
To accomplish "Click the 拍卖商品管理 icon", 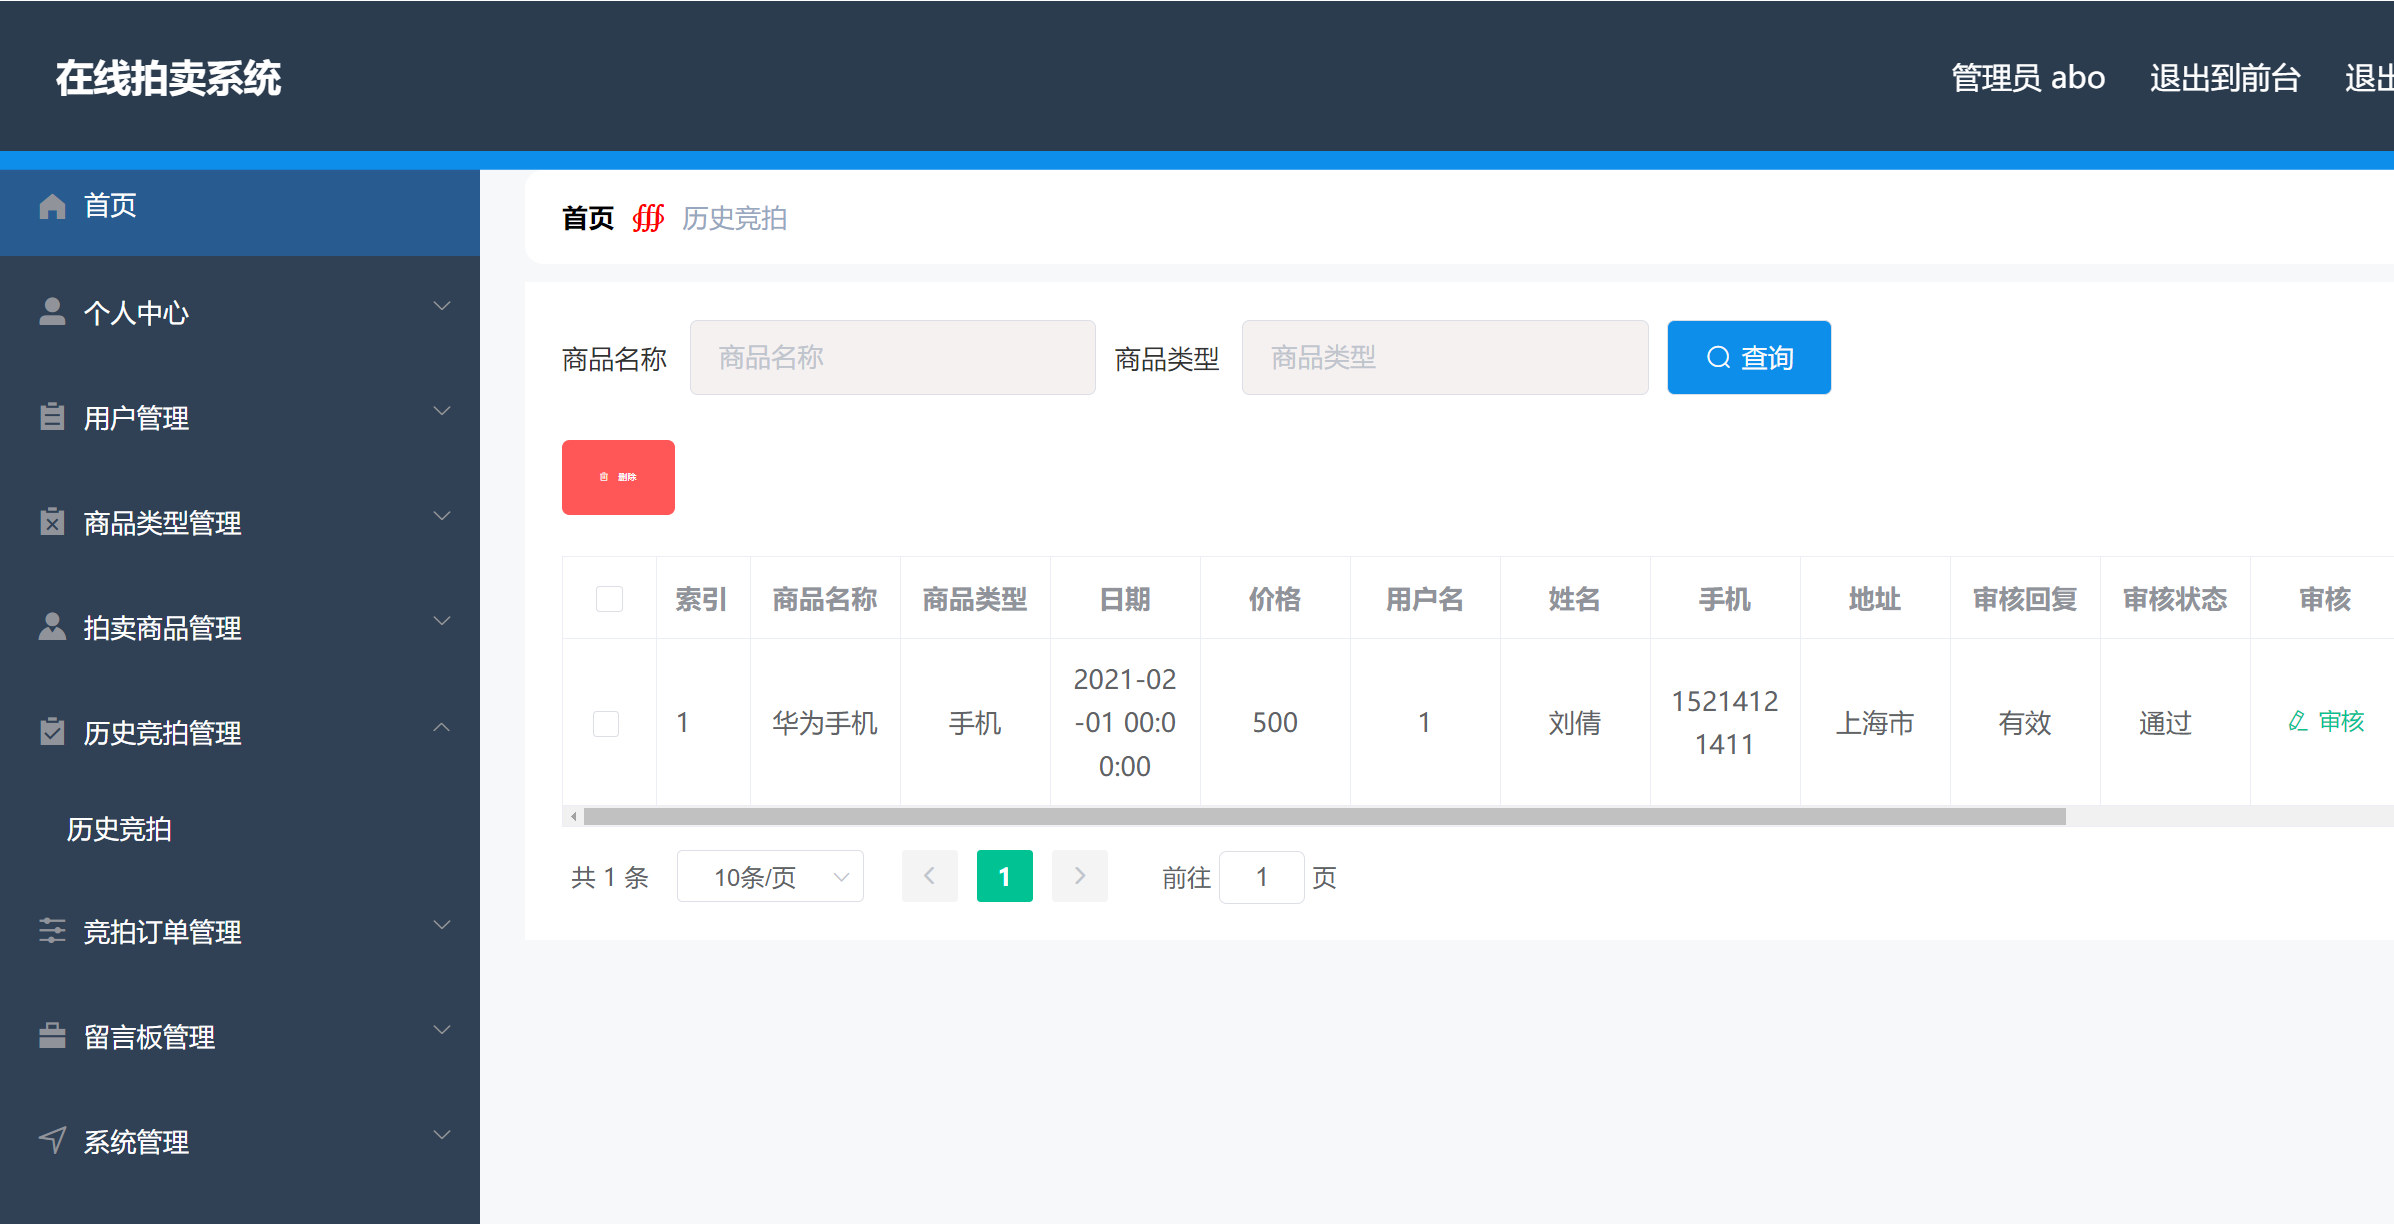I will click(x=52, y=626).
